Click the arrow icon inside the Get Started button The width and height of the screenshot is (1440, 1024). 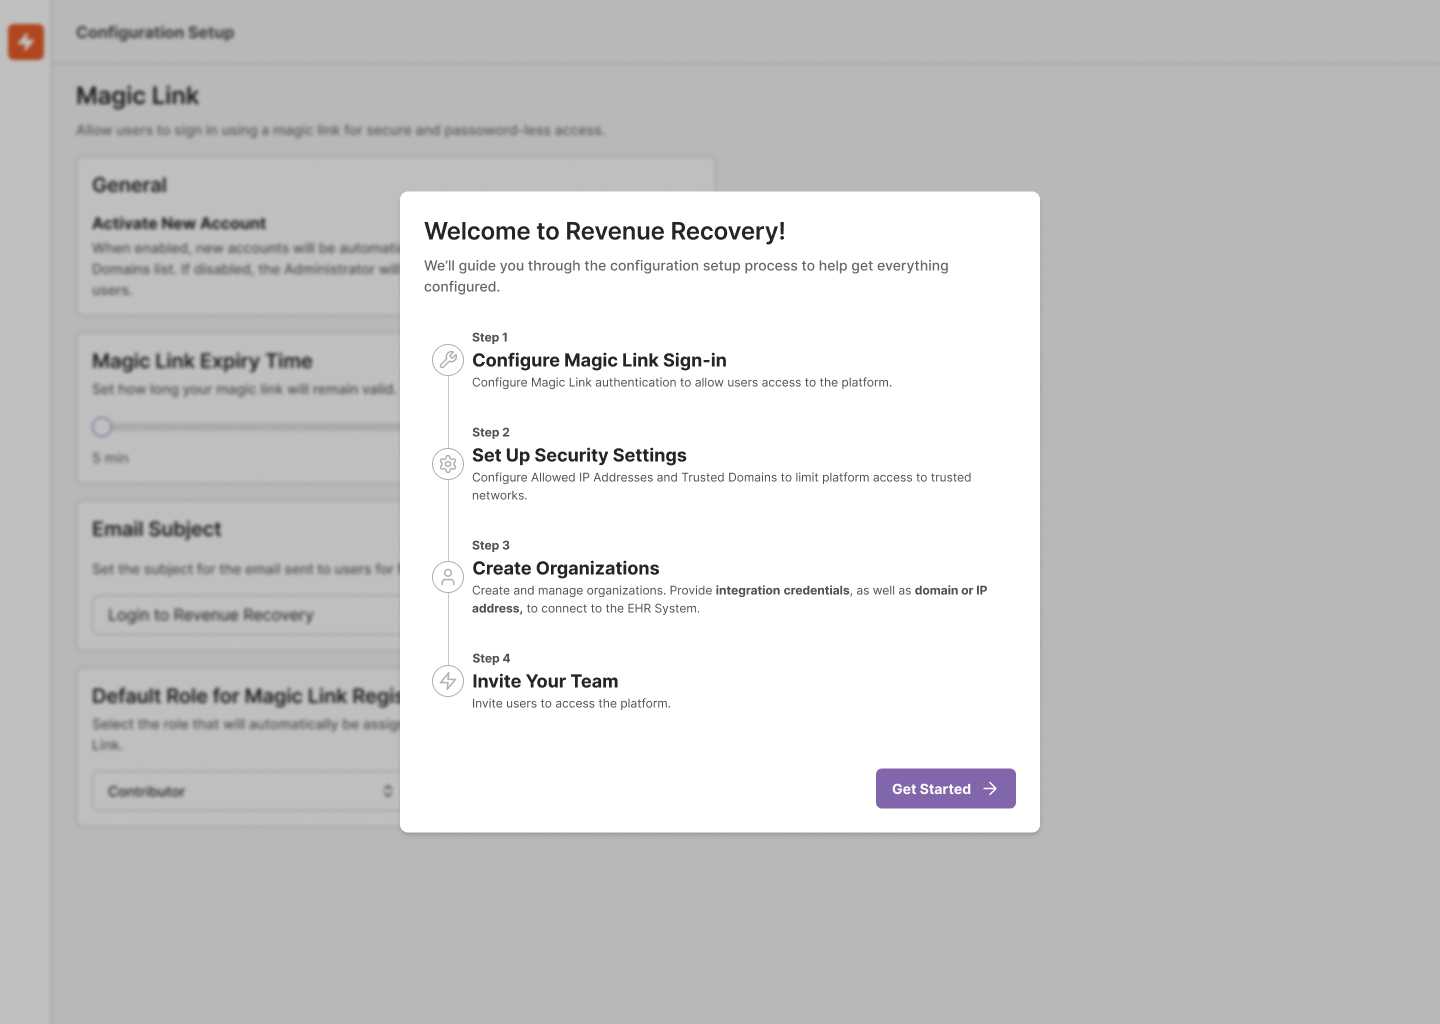pyautogui.click(x=989, y=788)
